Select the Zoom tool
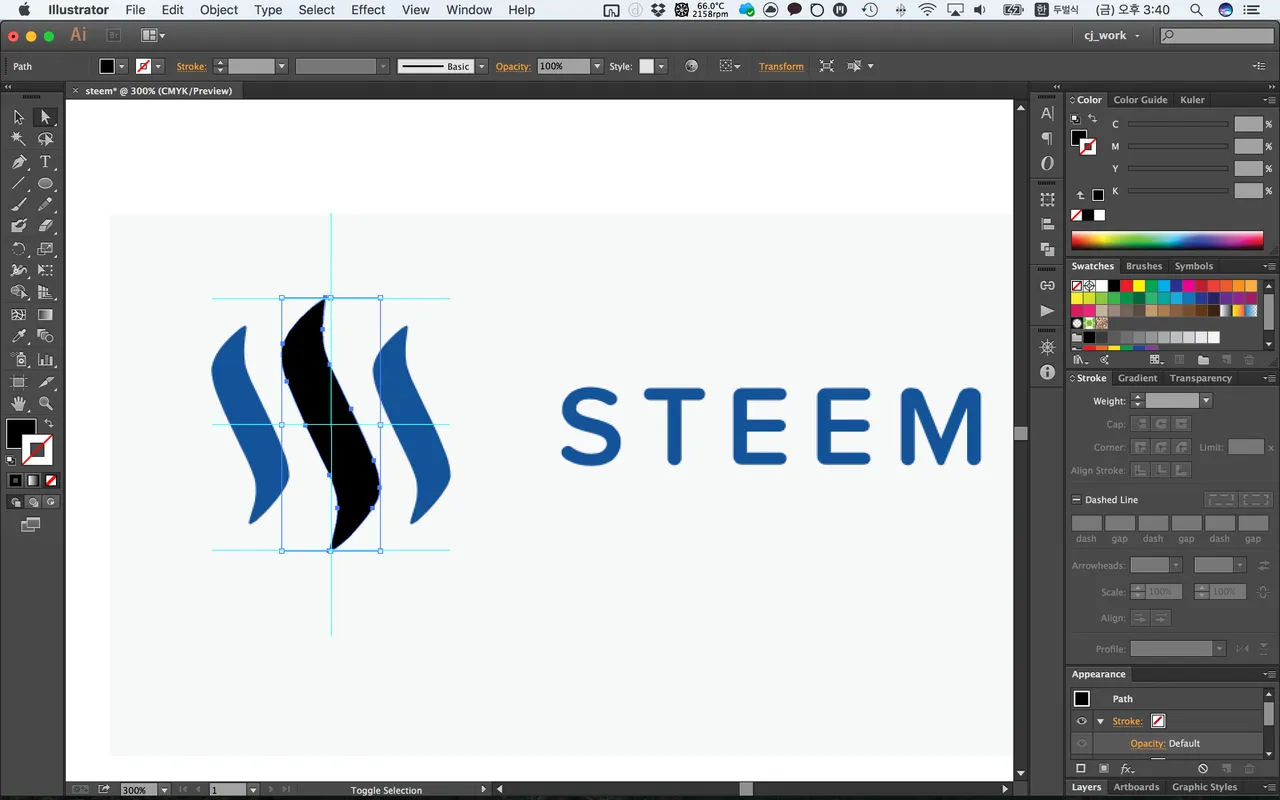 (45, 404)
